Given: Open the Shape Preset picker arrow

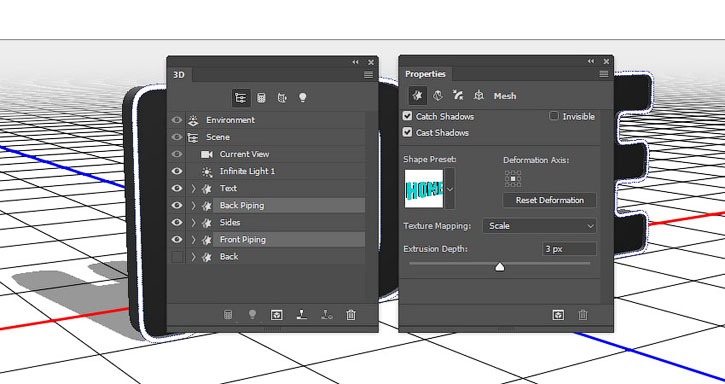Looking at the screenshot, I should 449,189.
